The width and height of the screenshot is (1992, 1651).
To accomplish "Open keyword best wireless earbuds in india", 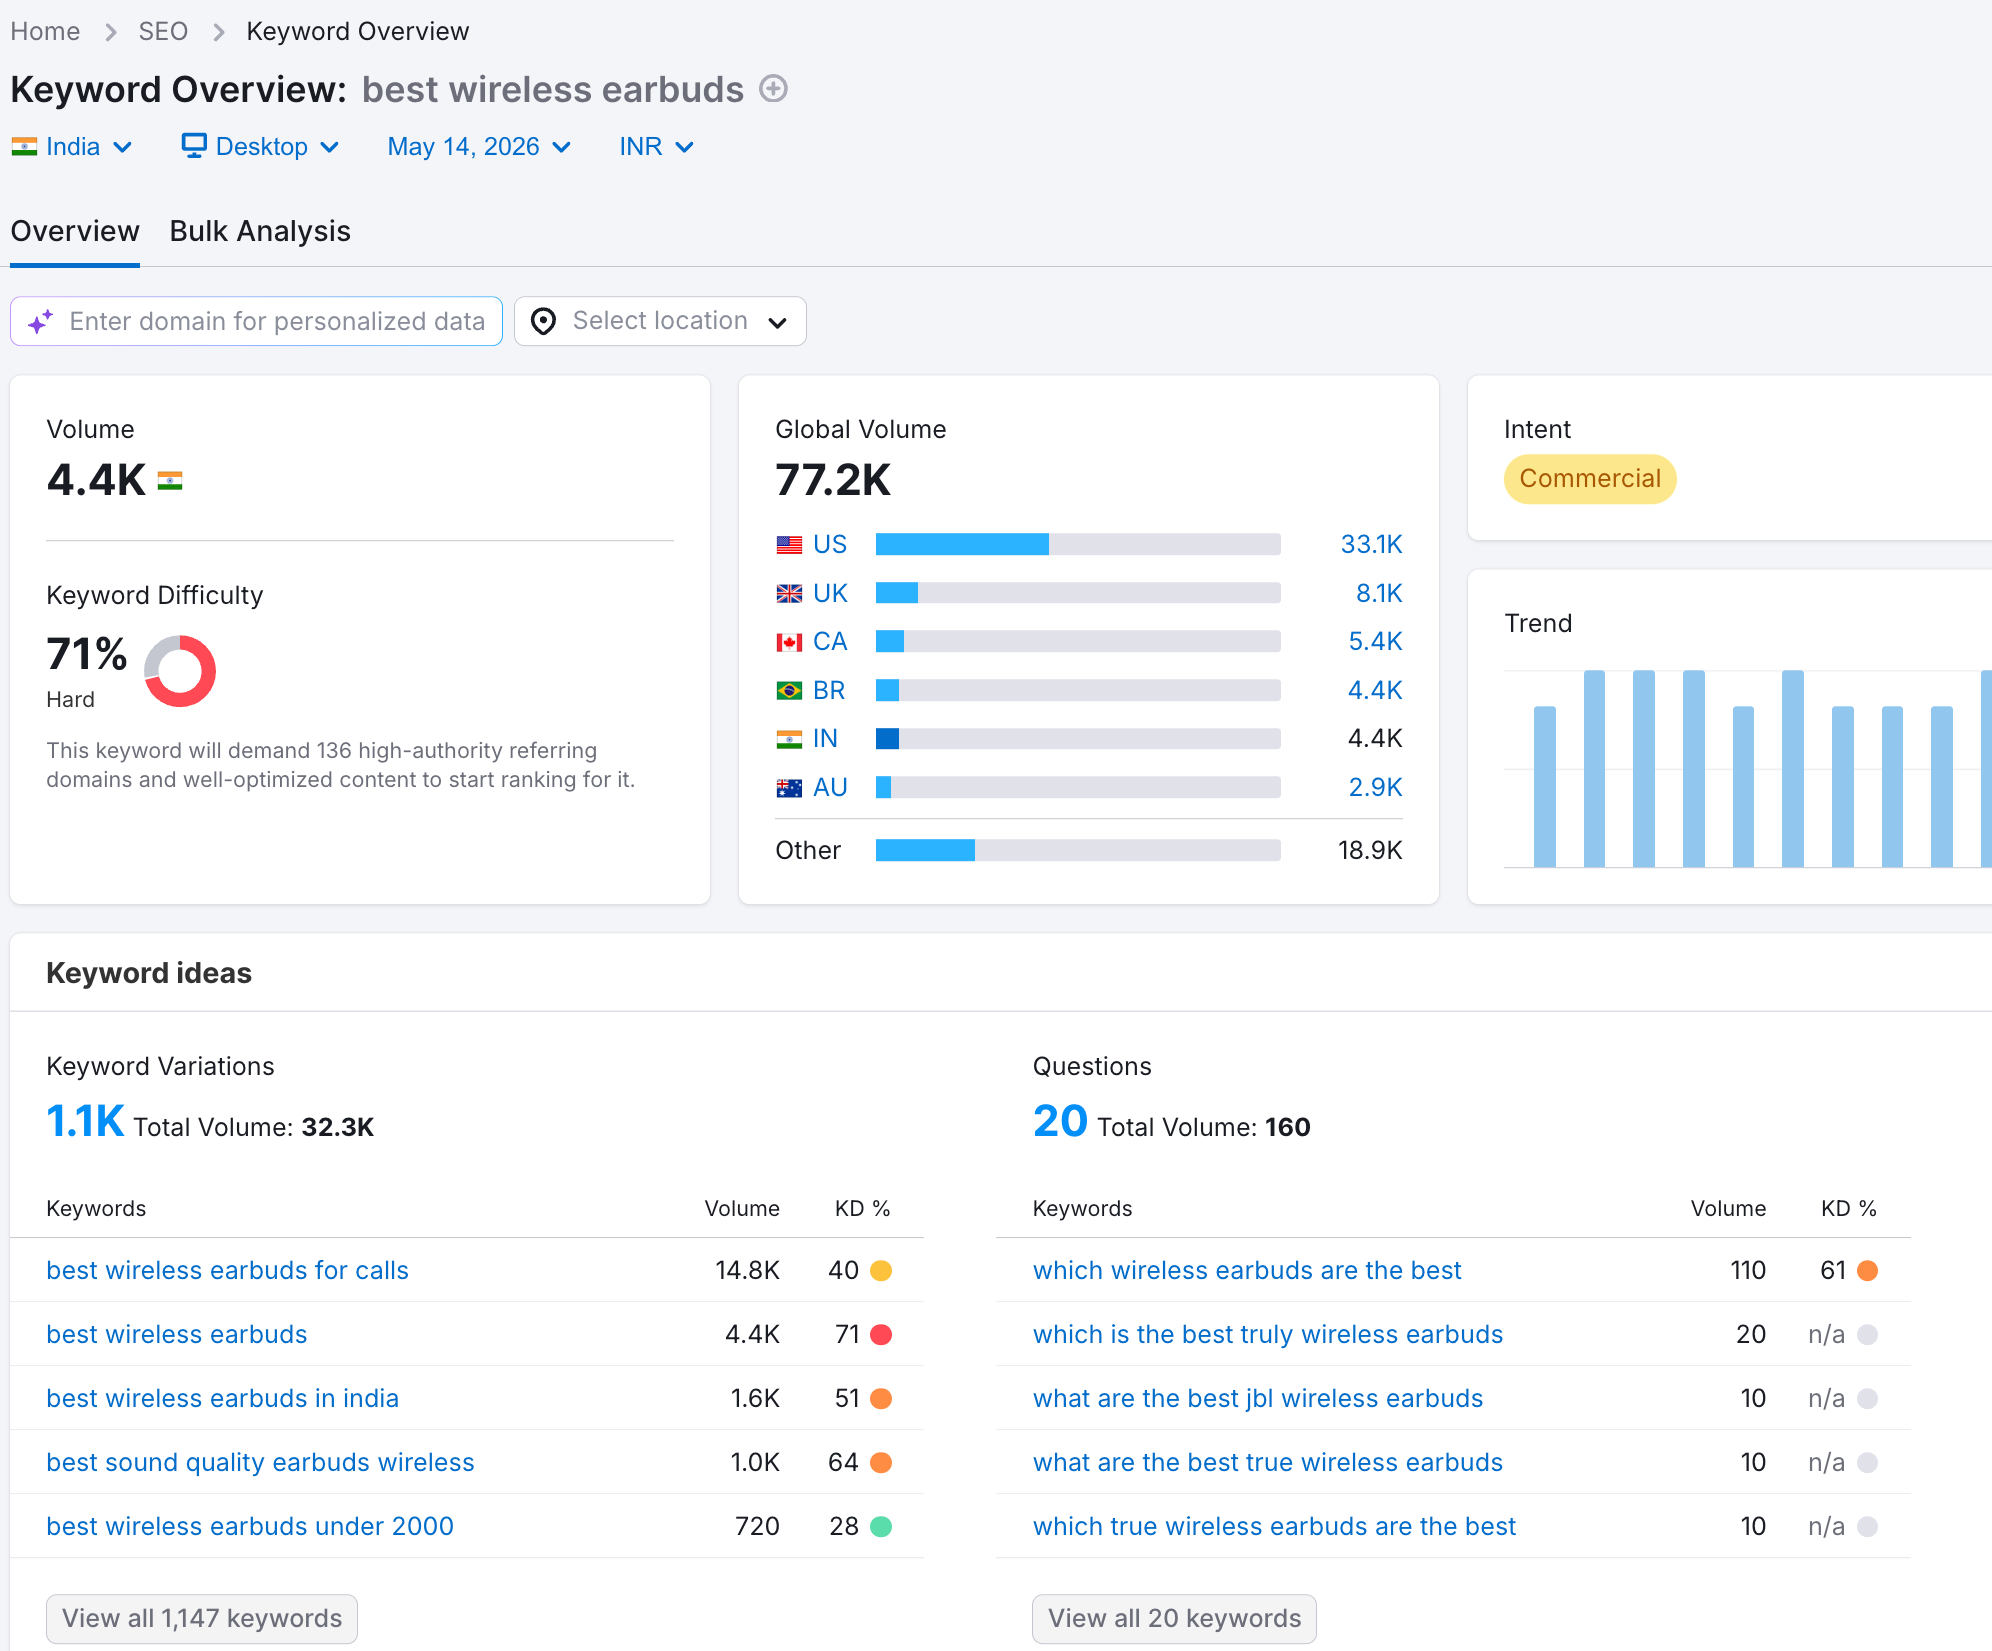I will click(x=222, y=1399).
